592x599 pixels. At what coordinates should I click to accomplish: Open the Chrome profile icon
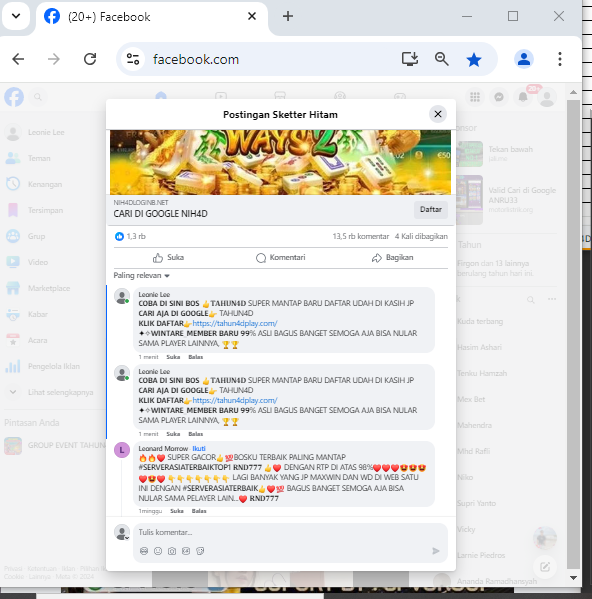[524, 59]
